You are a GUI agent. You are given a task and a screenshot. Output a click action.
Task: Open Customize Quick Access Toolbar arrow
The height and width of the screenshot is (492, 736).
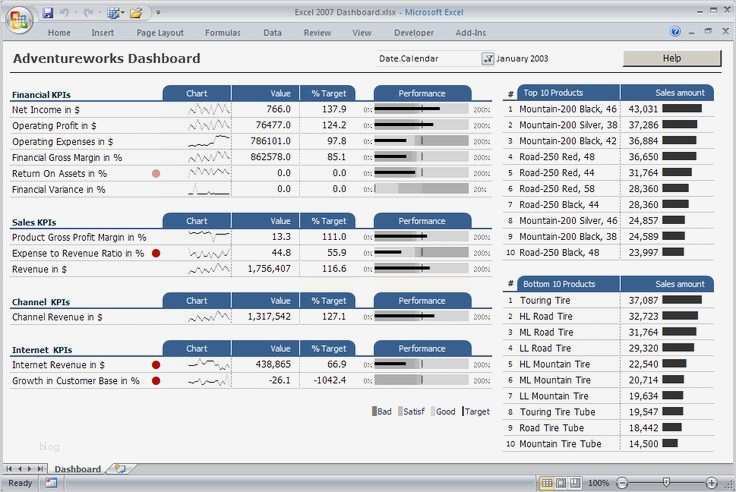tap(158, 13)
